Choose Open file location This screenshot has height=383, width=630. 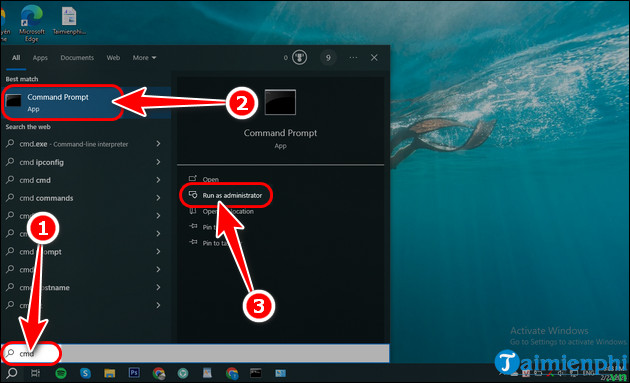222,211
